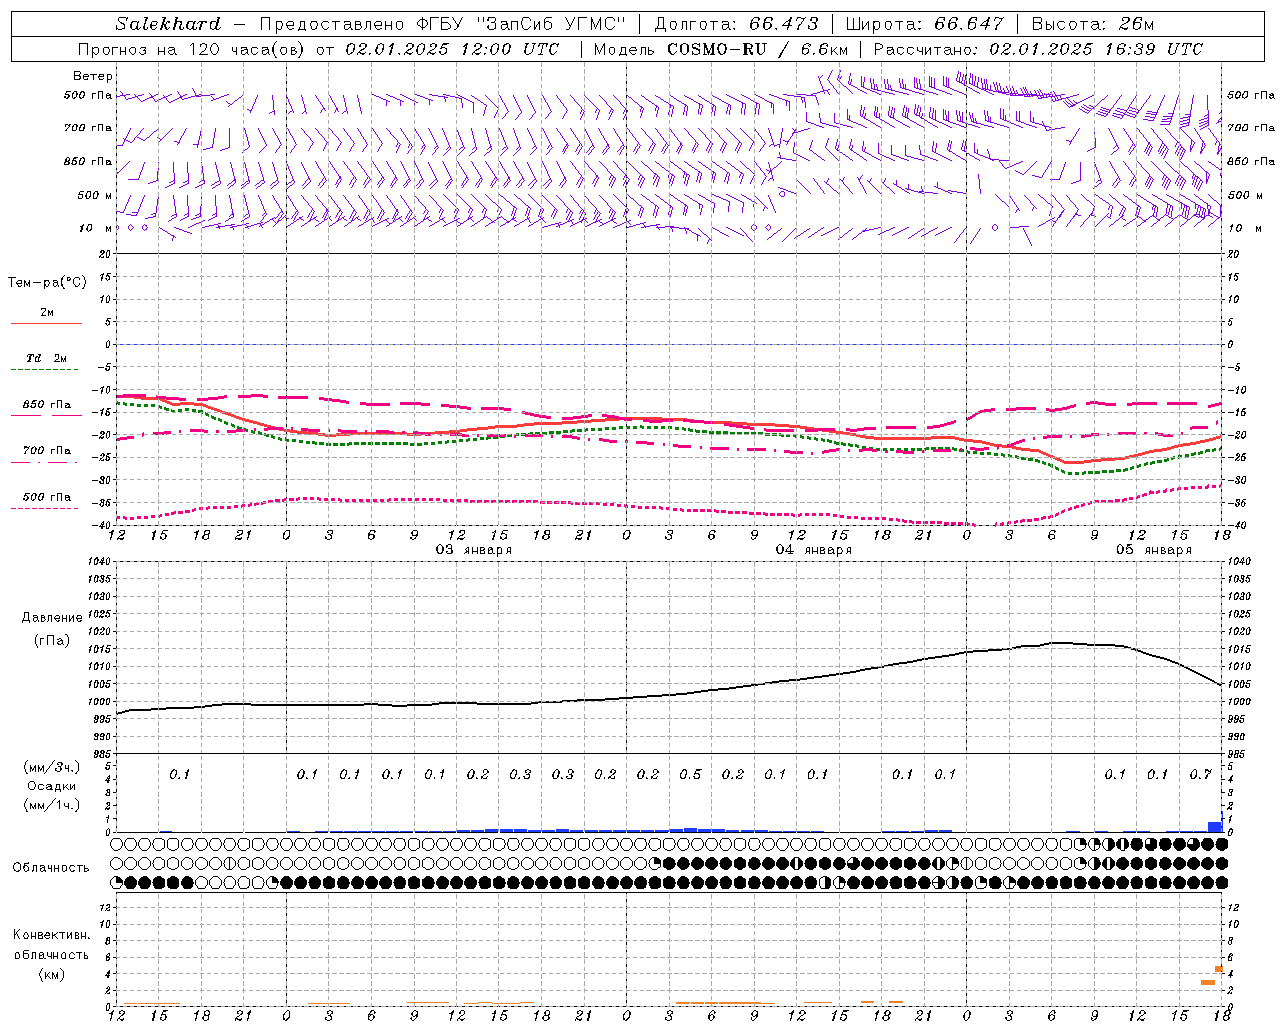Click the '10 м' wind level label on left
This screenshot has width=1280, height=1024.
95,229
